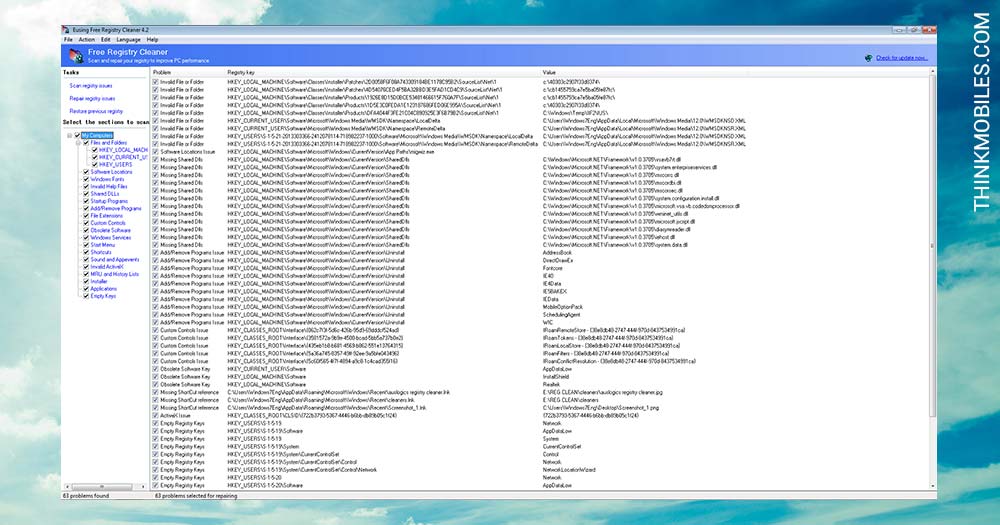The width and height of the screenshot is (1000, 525).
Task: Sort by the Problem column header
Action: click(x=188, y=73)
